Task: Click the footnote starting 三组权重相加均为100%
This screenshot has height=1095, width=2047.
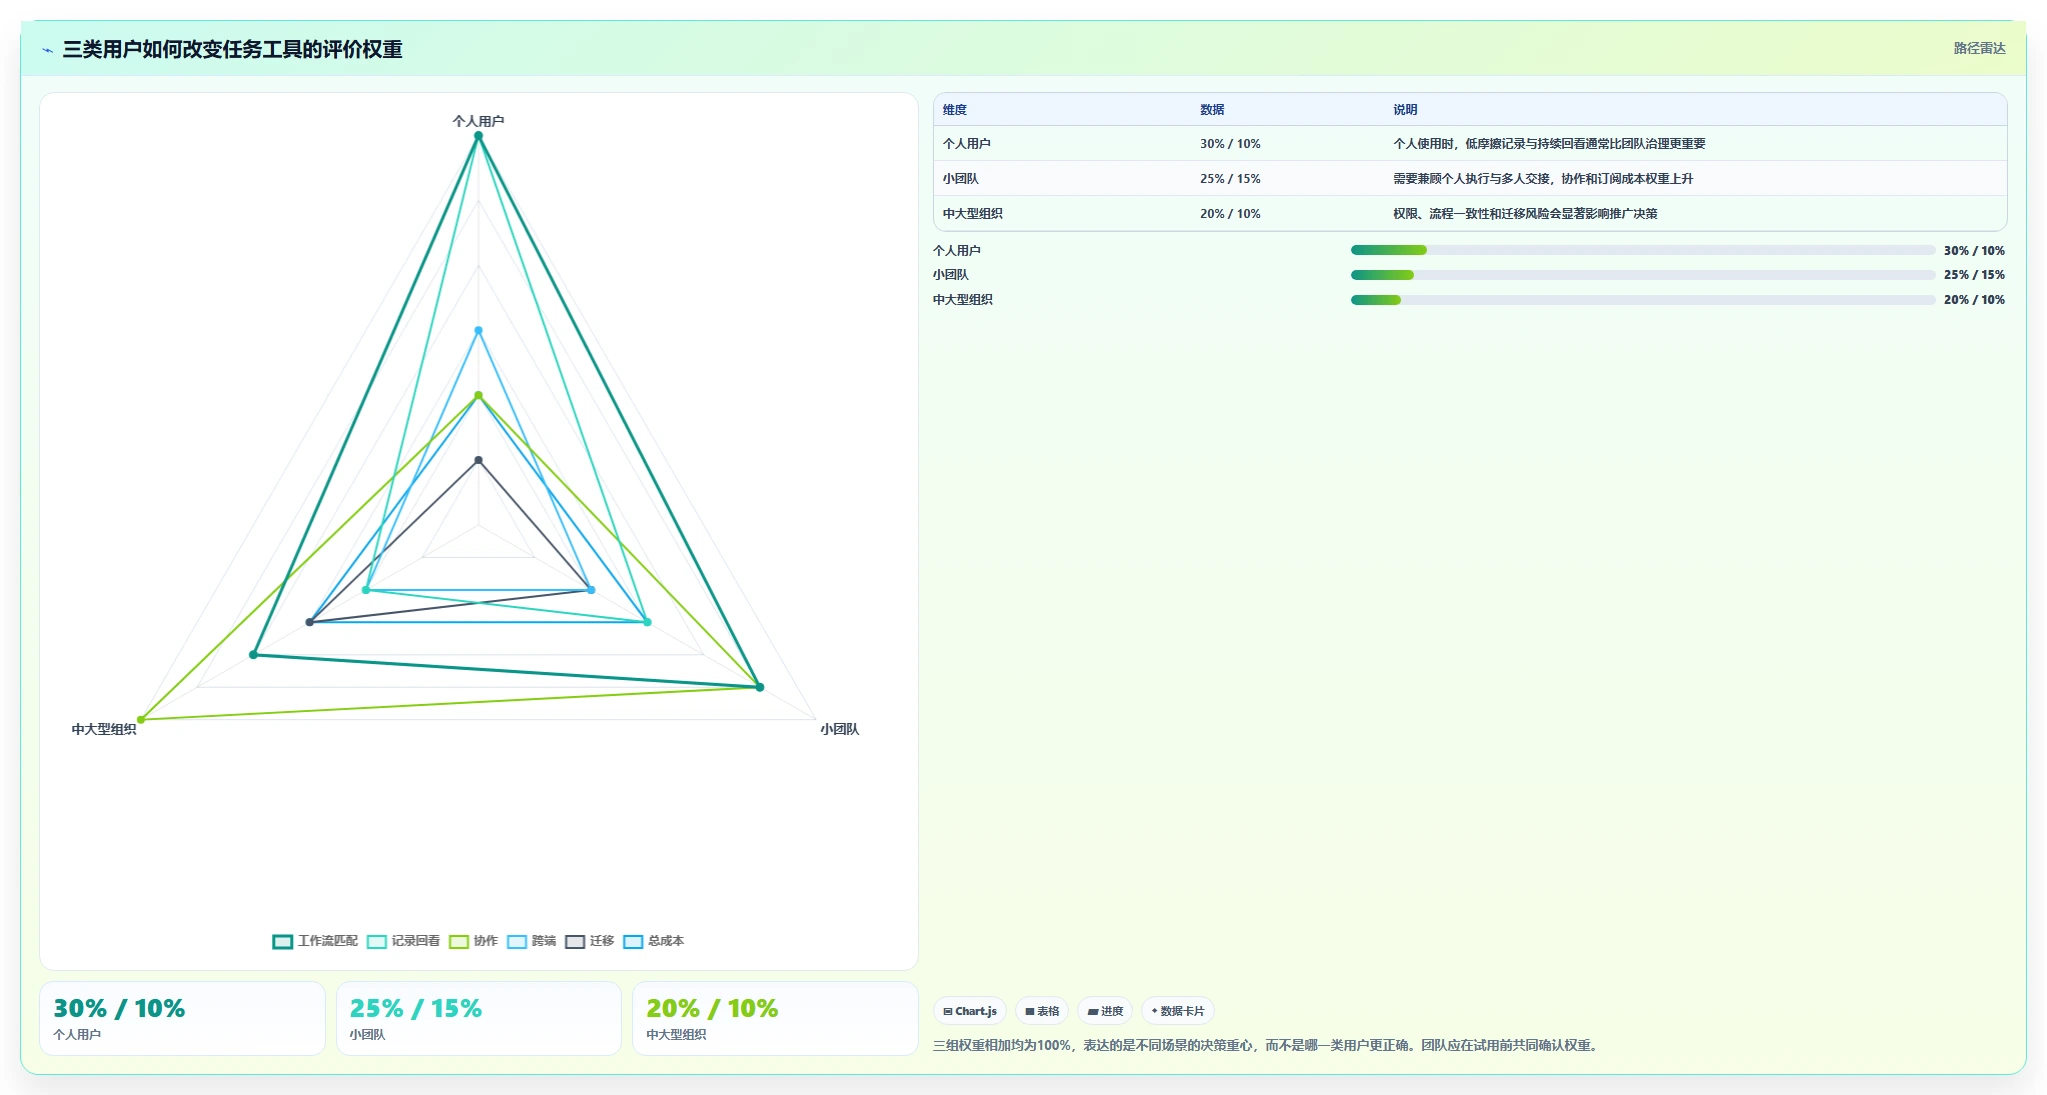Action: pyautogui.click(x=1267, y=1046)
